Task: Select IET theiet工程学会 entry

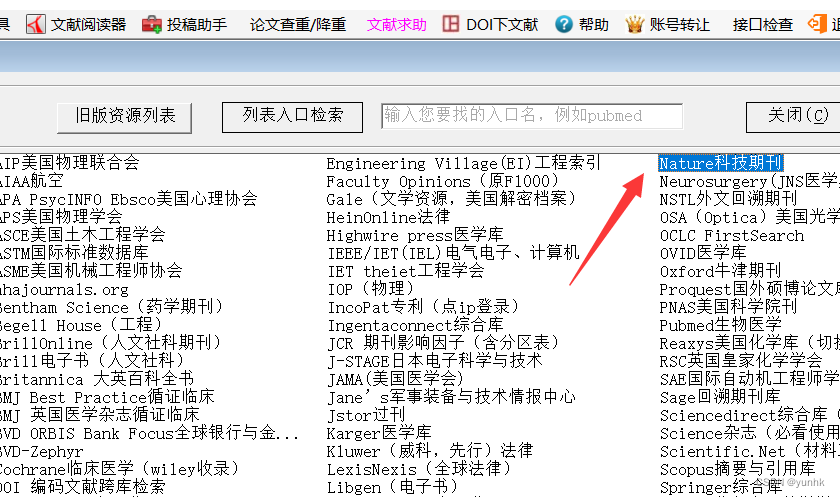Action: click(406, 271)
